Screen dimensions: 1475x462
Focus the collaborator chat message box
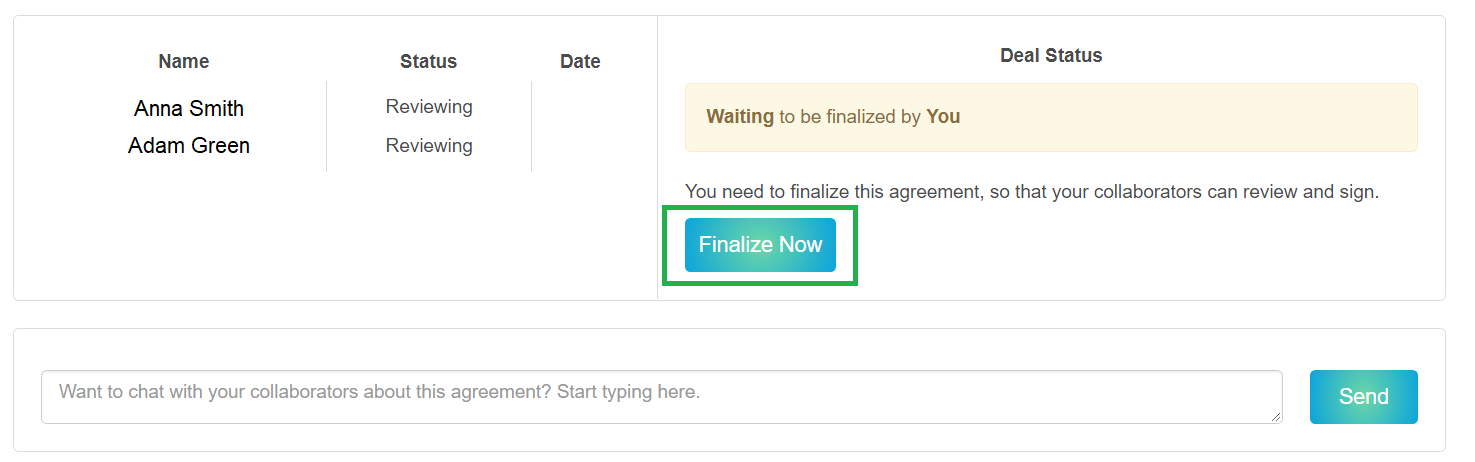coord(660,396)
